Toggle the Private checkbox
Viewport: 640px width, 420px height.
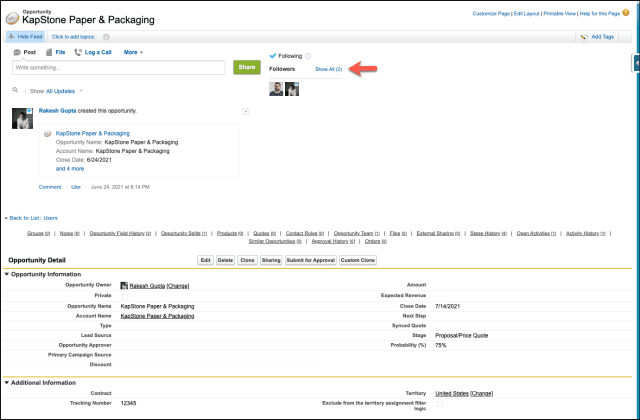[x=124, y=295]
